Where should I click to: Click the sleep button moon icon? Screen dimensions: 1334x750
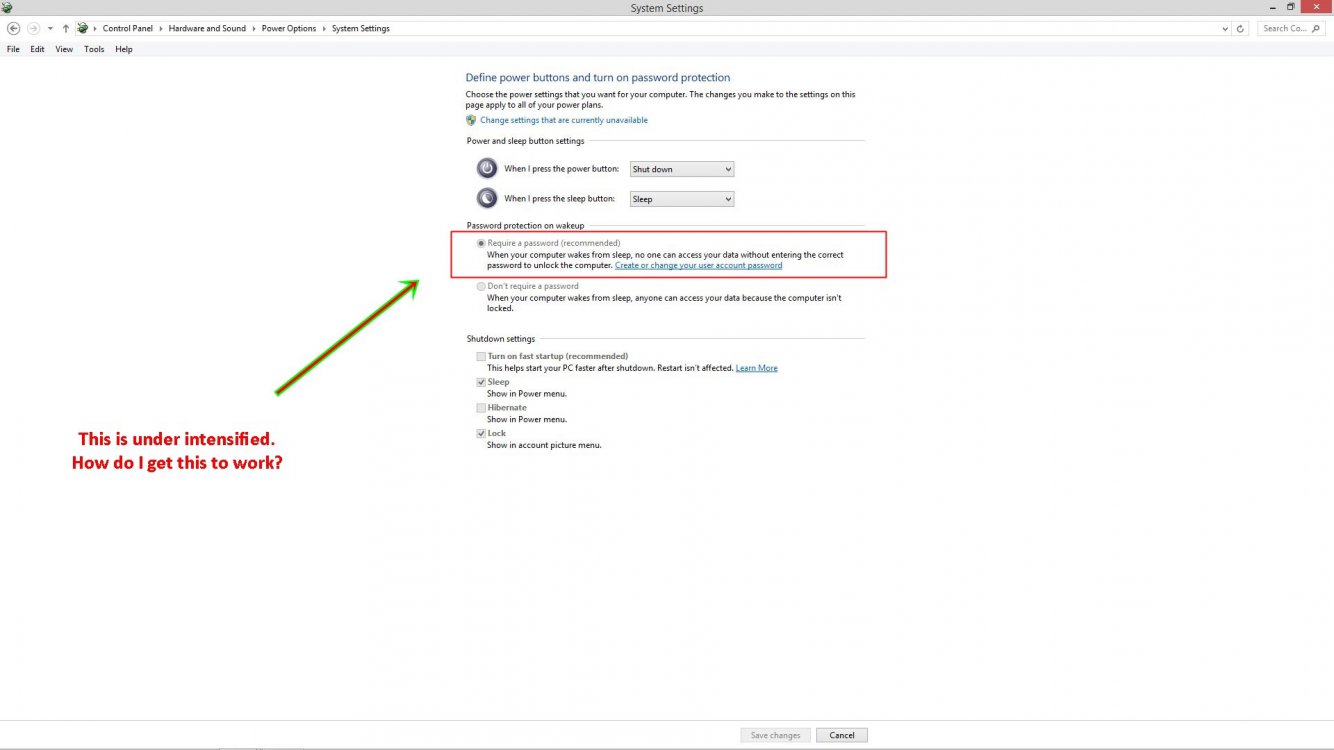pos(487,198)
